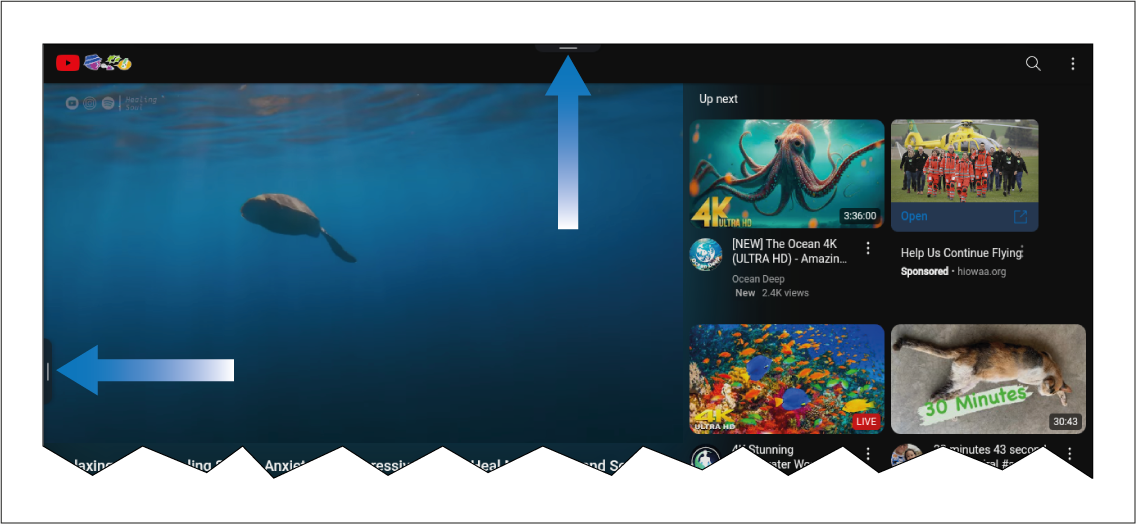Screen dimensions: 1136x524
Task: Click the 'Help Us Continue Flying' ad title
Action: click(960, 253)
